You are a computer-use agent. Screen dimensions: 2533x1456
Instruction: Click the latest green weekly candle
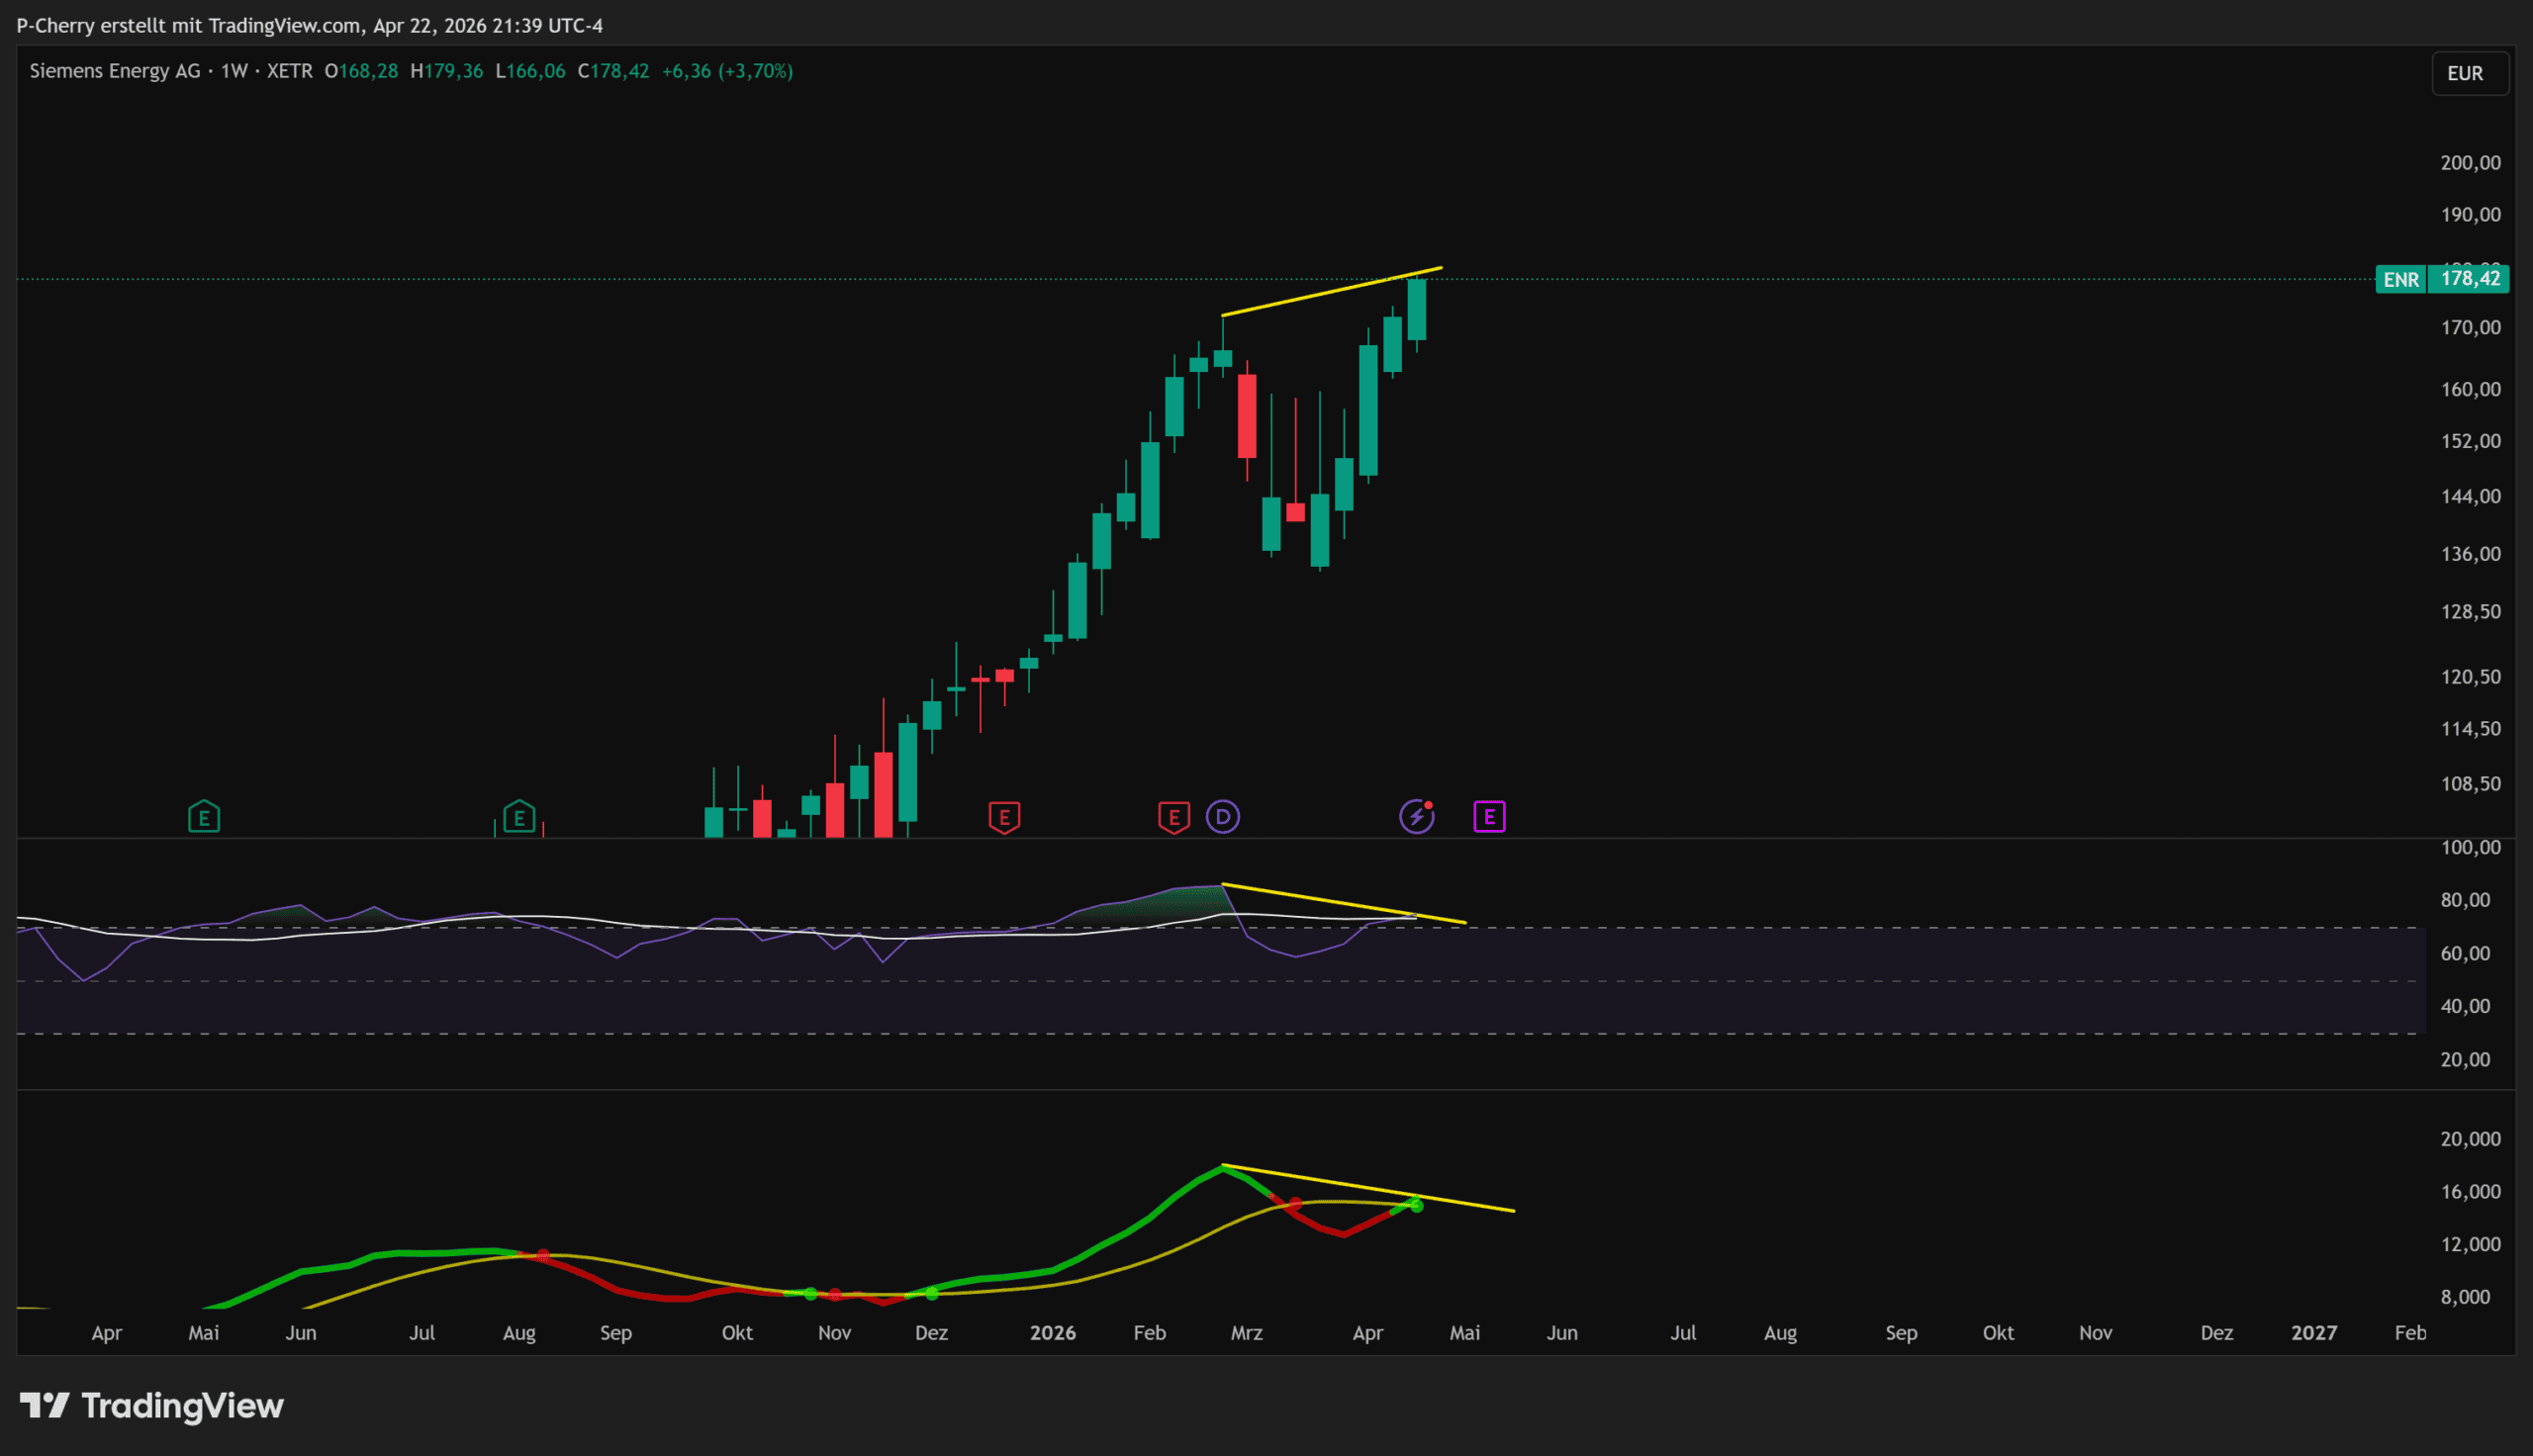pyautogui.click(x=1416, y=310)
